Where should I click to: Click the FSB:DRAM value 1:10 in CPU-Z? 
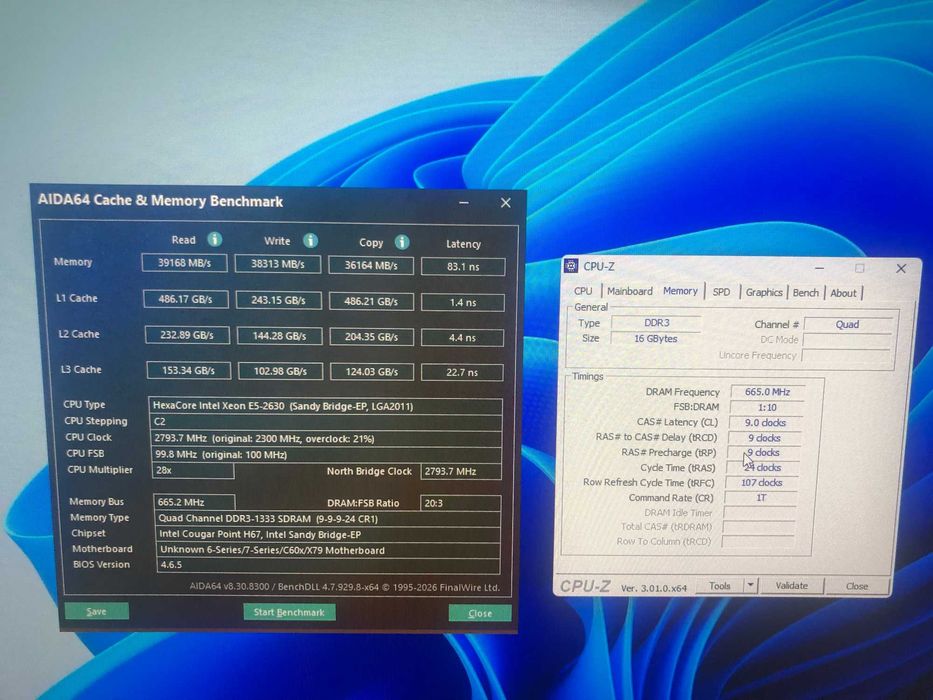767,407
